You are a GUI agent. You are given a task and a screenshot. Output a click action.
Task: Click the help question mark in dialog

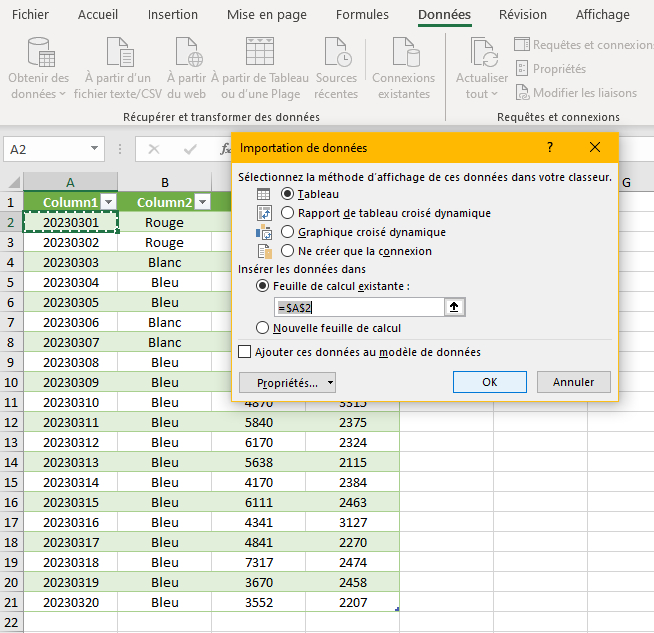click(x=550, y=148)
